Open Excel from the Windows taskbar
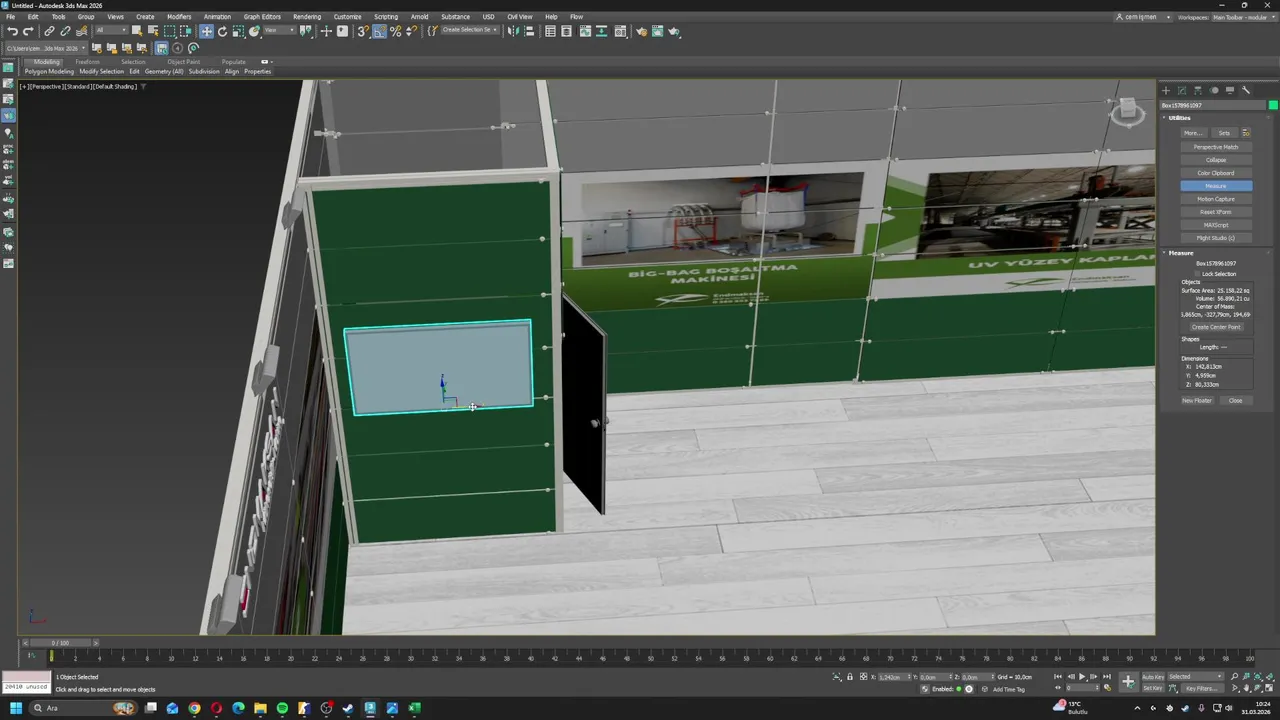1280x720 pixels. click(414, 708)
